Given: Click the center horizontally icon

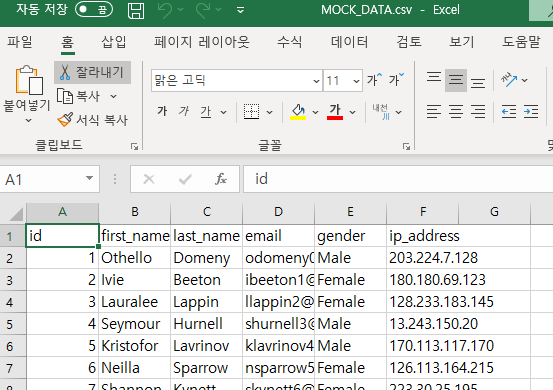Looking at the screenshot, I should (x=456, y=112).
